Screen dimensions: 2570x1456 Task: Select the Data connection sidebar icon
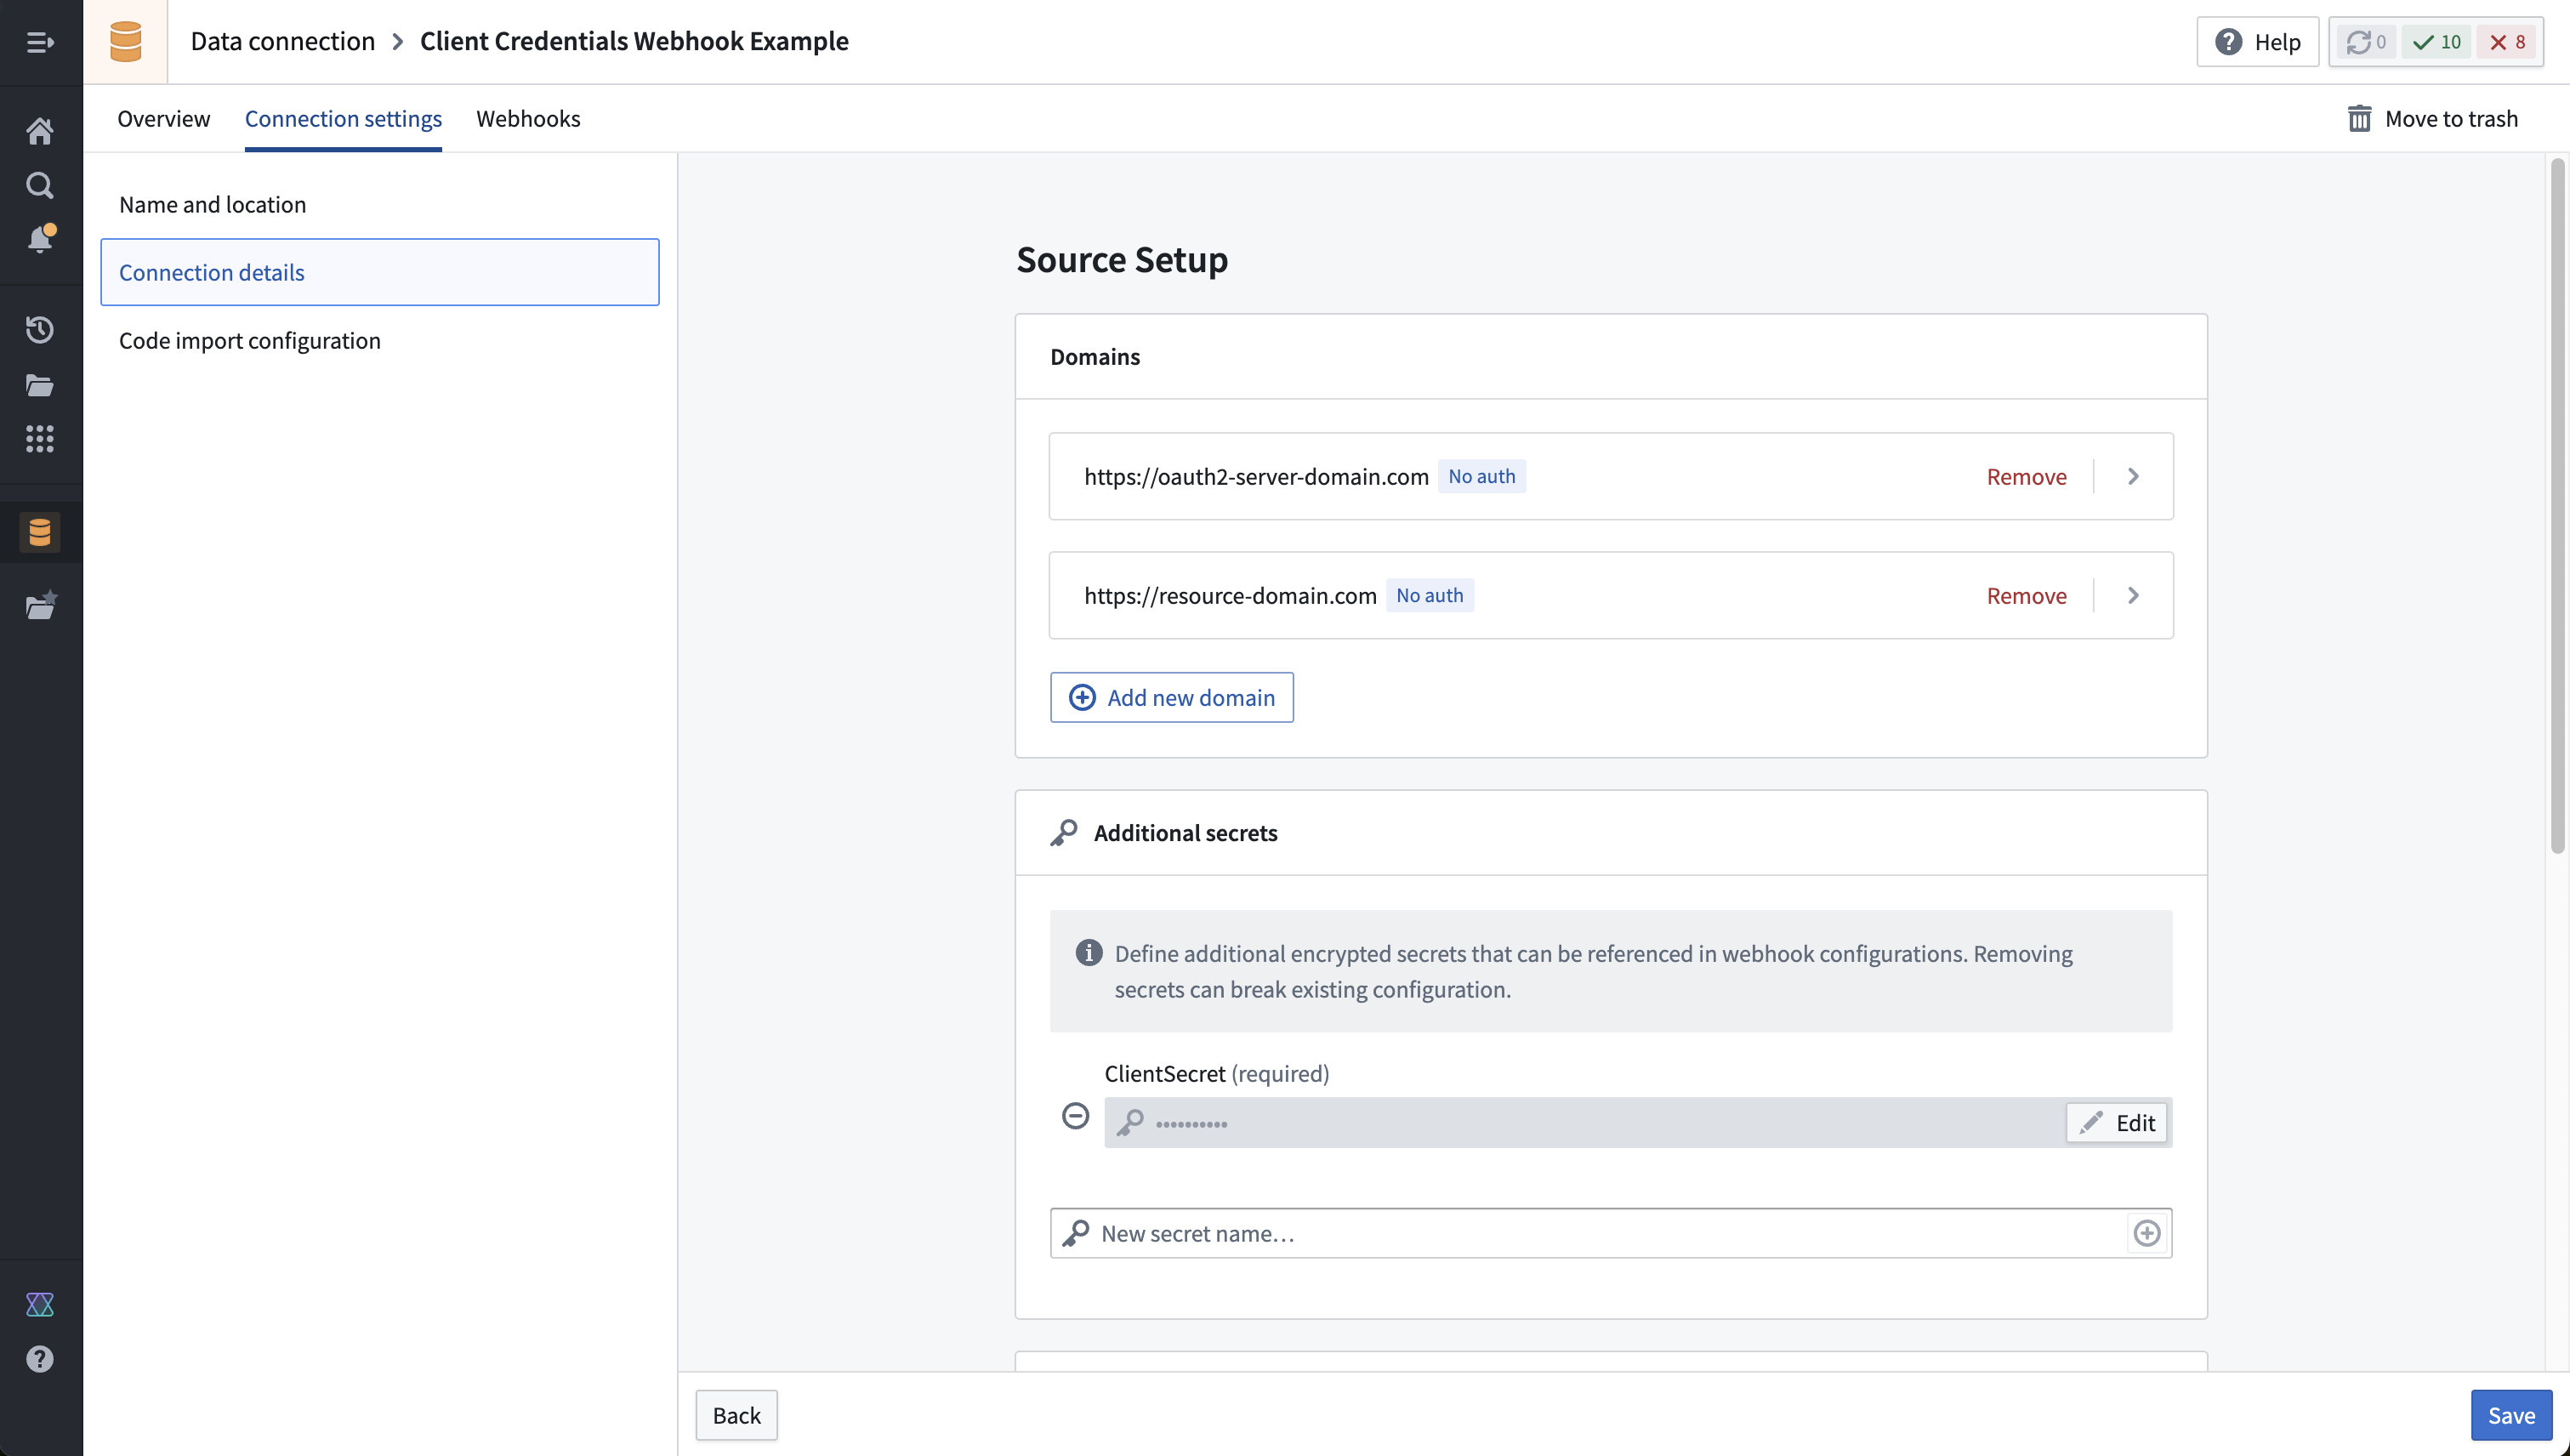point(40,532)
